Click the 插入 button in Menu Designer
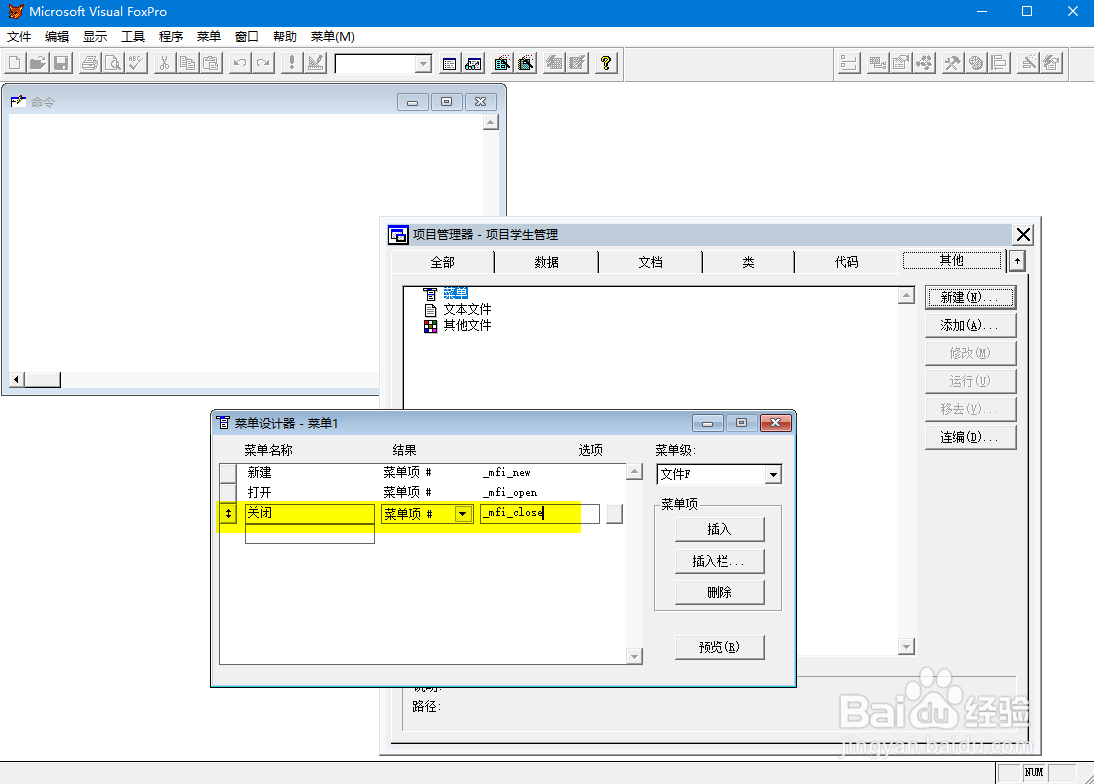Screen dimensions: 1094x784 tap(719, 529)
